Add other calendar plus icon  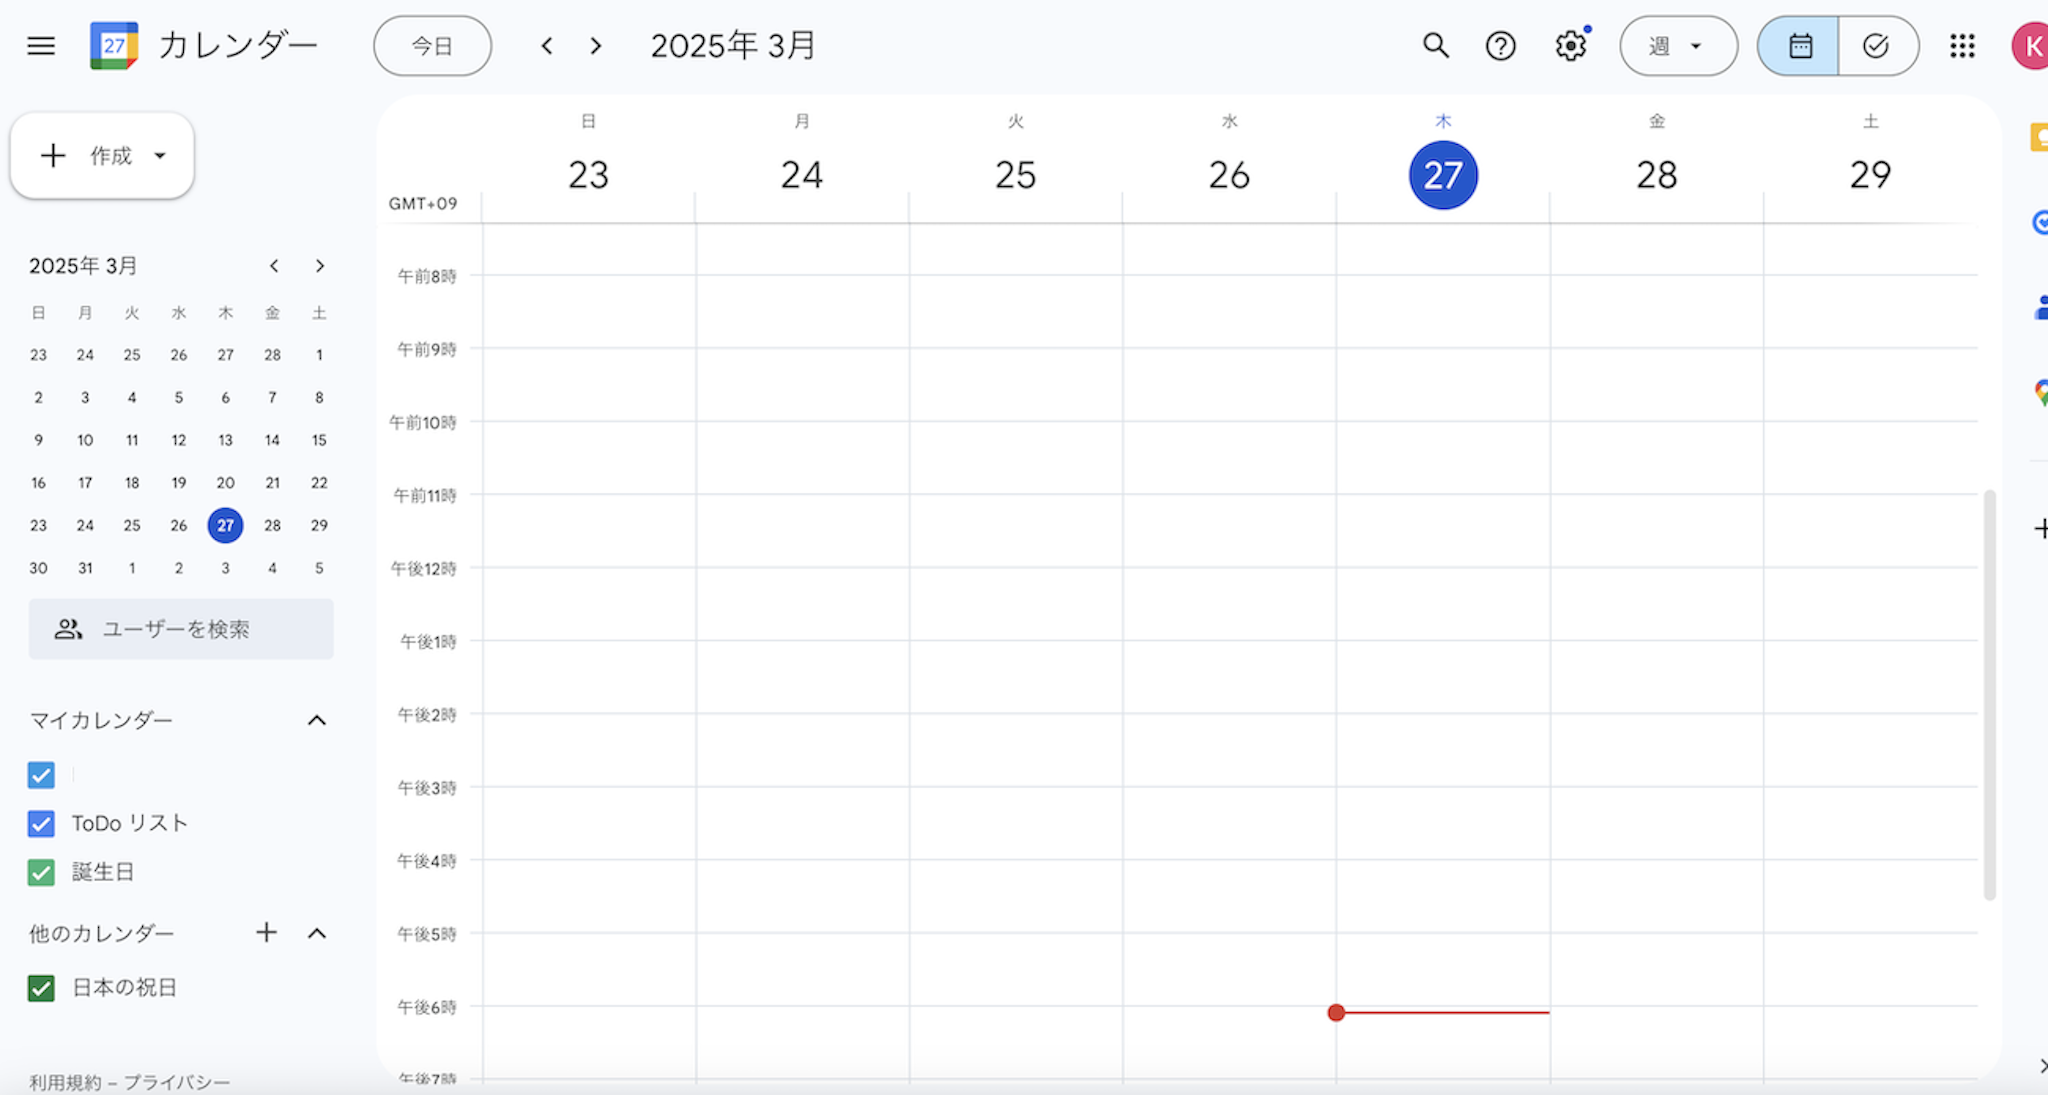click(266, 933)
